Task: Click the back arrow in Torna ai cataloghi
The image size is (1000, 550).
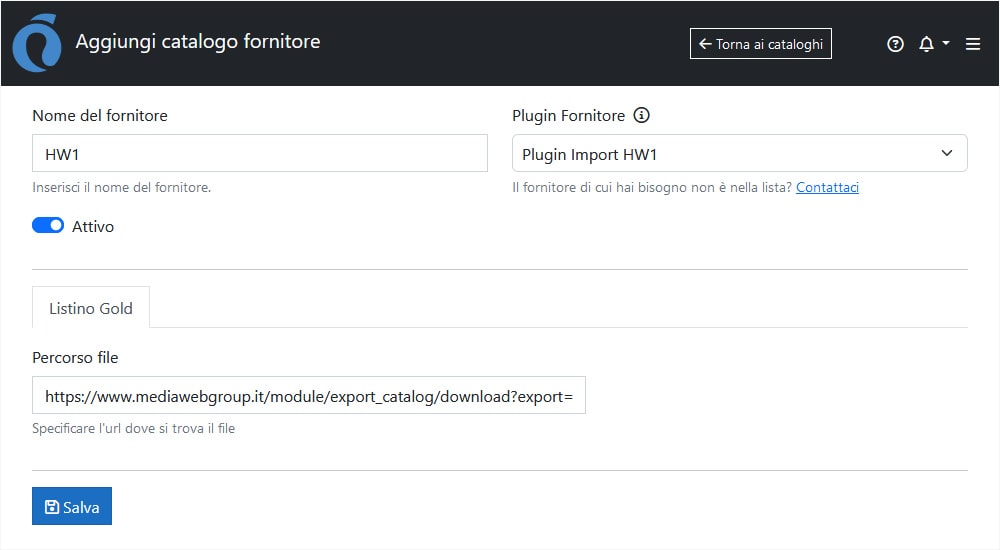Action: pyautogui.click(x=705, y=44)
